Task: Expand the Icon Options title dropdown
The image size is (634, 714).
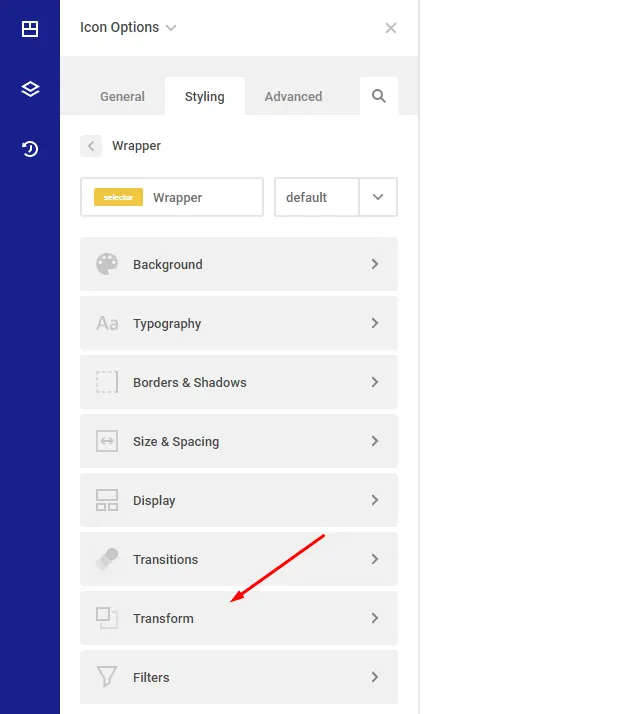Action: (171, 28)
